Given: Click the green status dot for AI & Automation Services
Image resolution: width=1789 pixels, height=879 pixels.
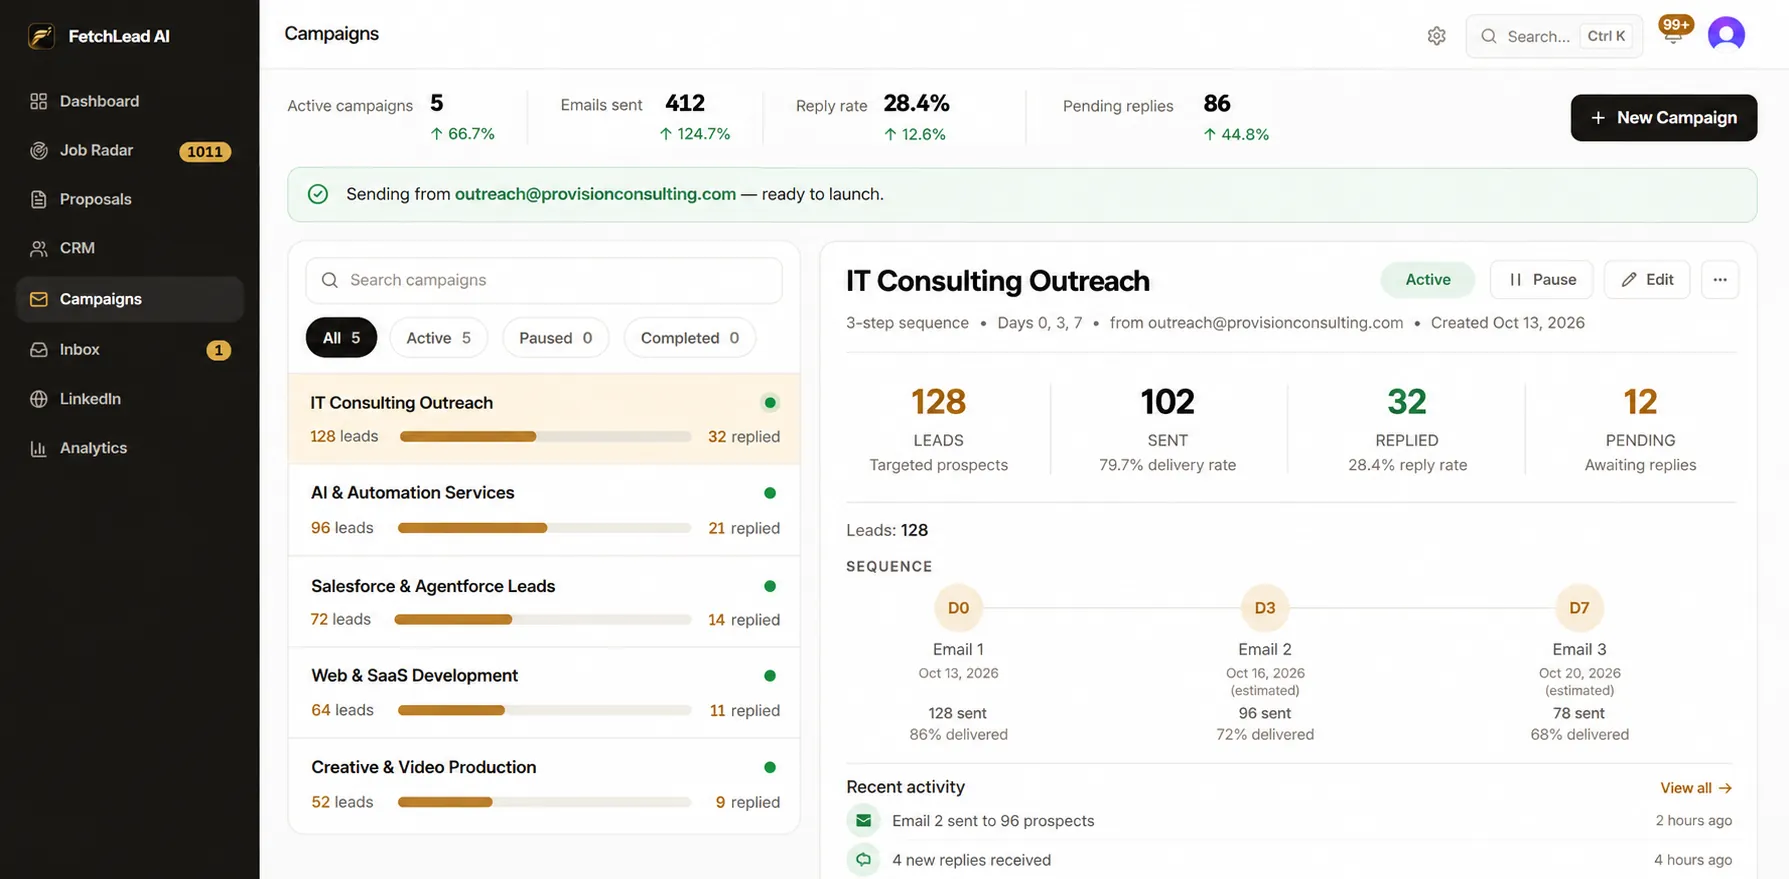Looking at the screenshot, I should (770, 493).
